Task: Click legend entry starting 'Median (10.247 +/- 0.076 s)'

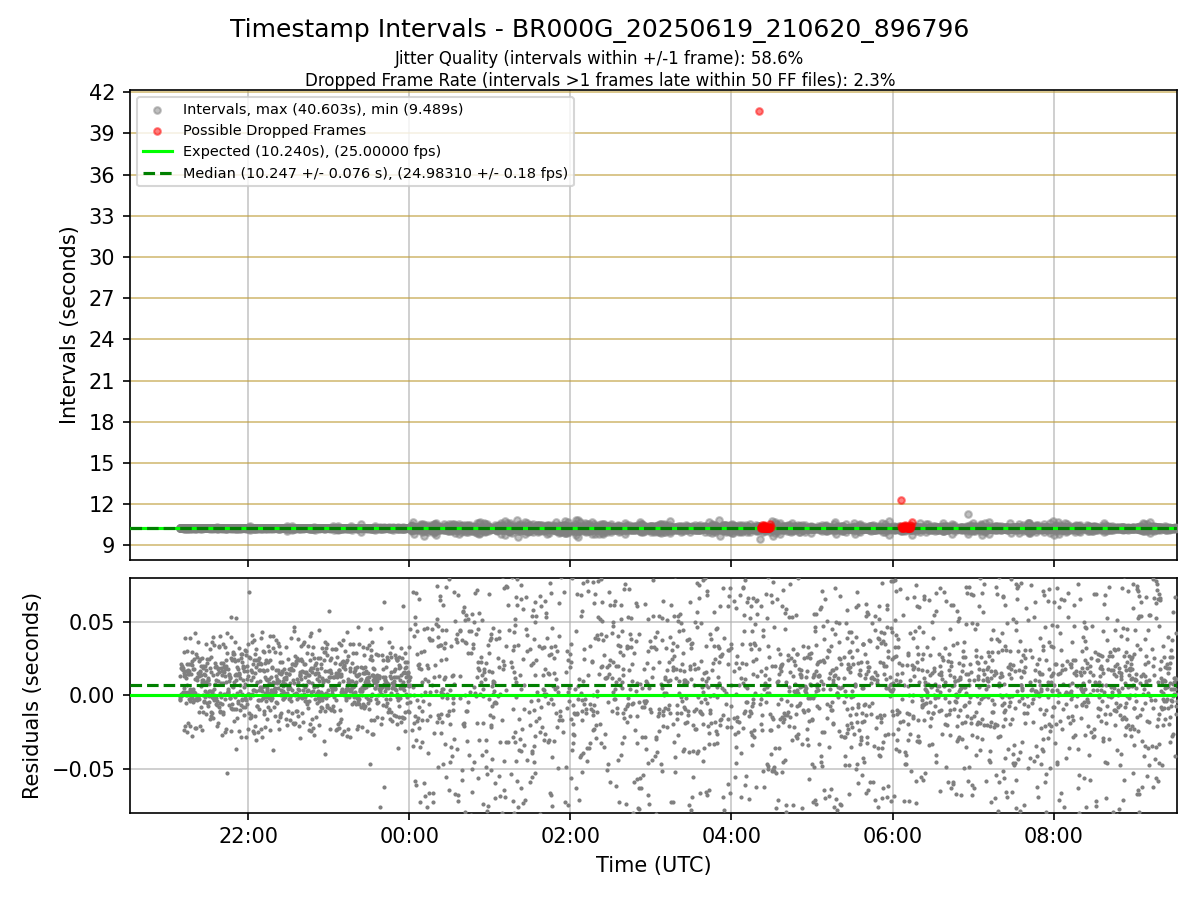Action: tap(375, 173)
